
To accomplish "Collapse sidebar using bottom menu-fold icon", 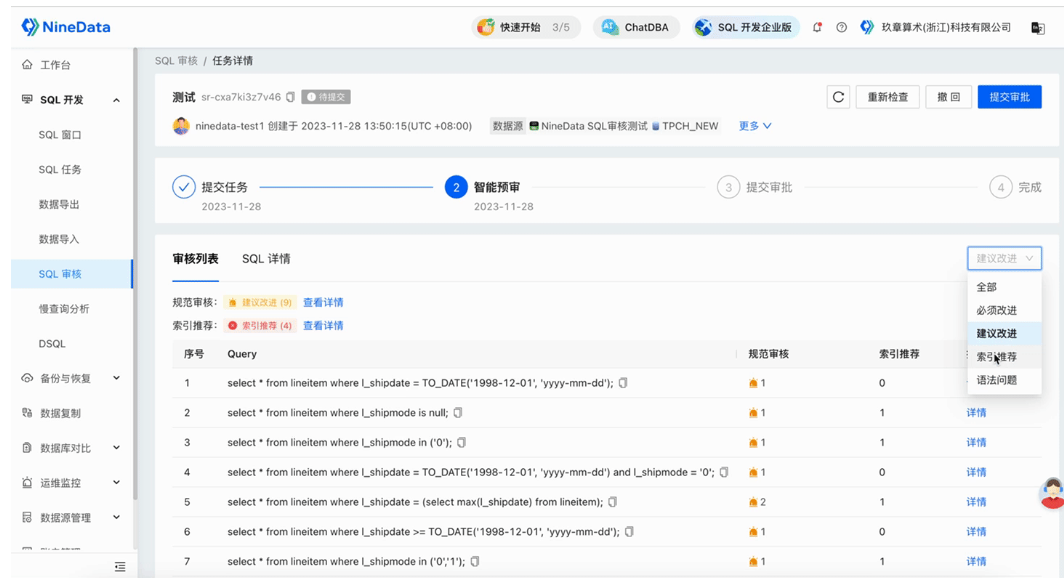I will tap(120, 566).
